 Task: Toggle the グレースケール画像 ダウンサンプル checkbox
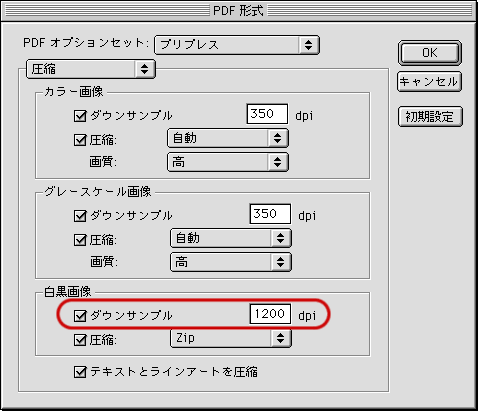(80, 216)
